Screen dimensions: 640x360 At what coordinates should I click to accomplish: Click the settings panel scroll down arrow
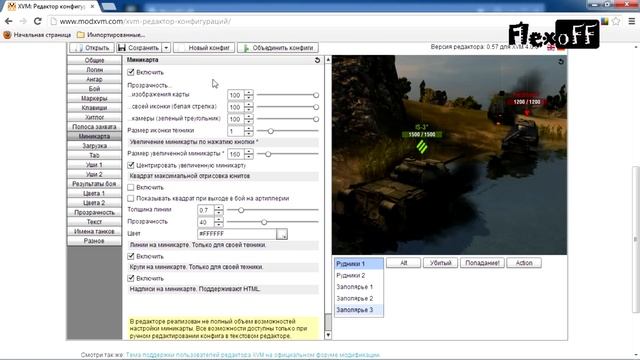328,335
